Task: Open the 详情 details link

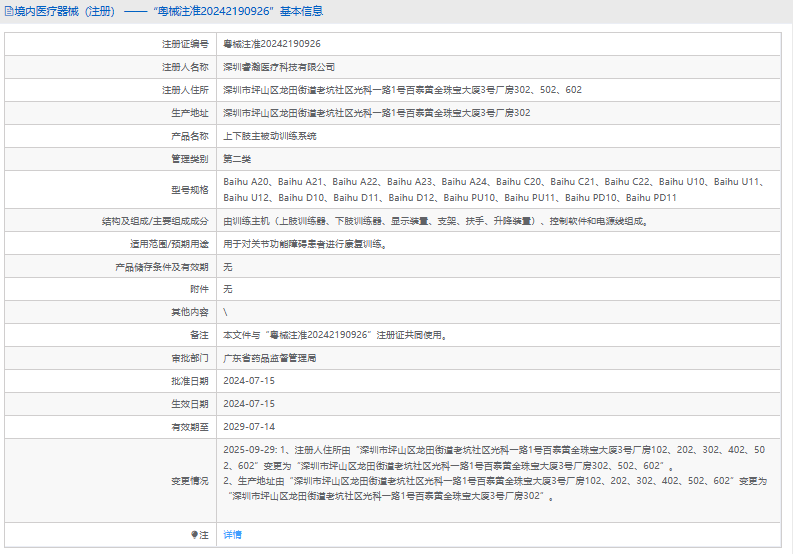Action: pos(233,535)
